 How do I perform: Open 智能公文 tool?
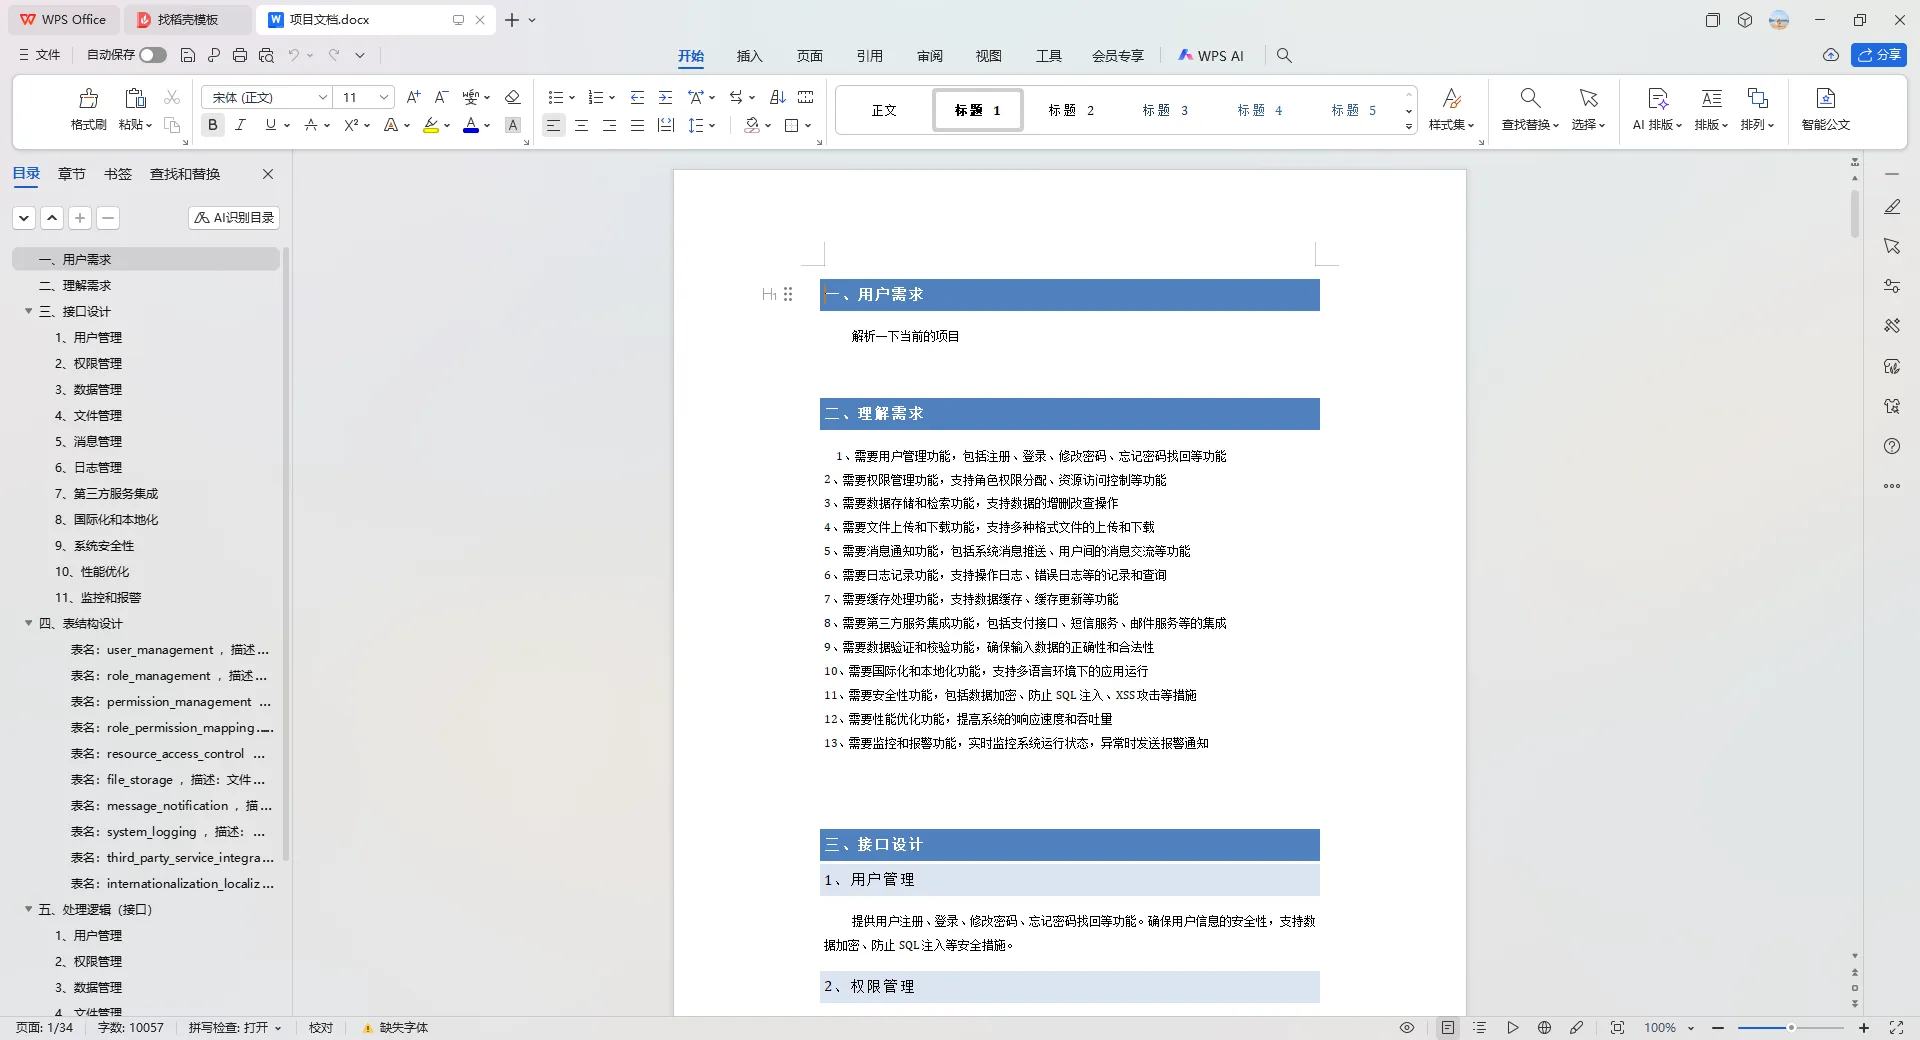(1826, 108)
